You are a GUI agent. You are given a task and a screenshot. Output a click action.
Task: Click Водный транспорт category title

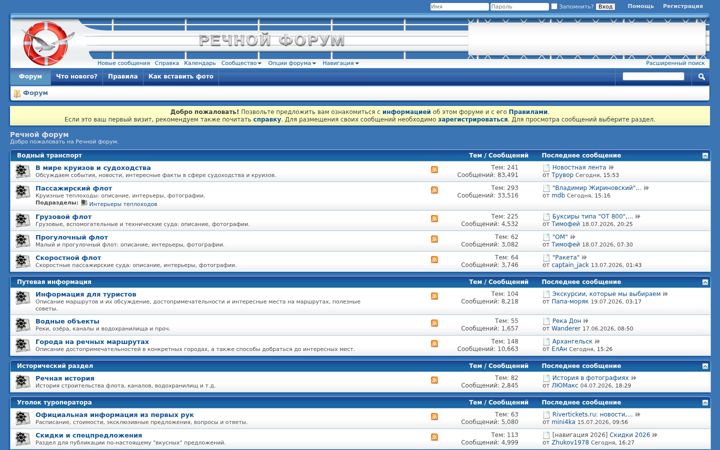coord(49,156)
